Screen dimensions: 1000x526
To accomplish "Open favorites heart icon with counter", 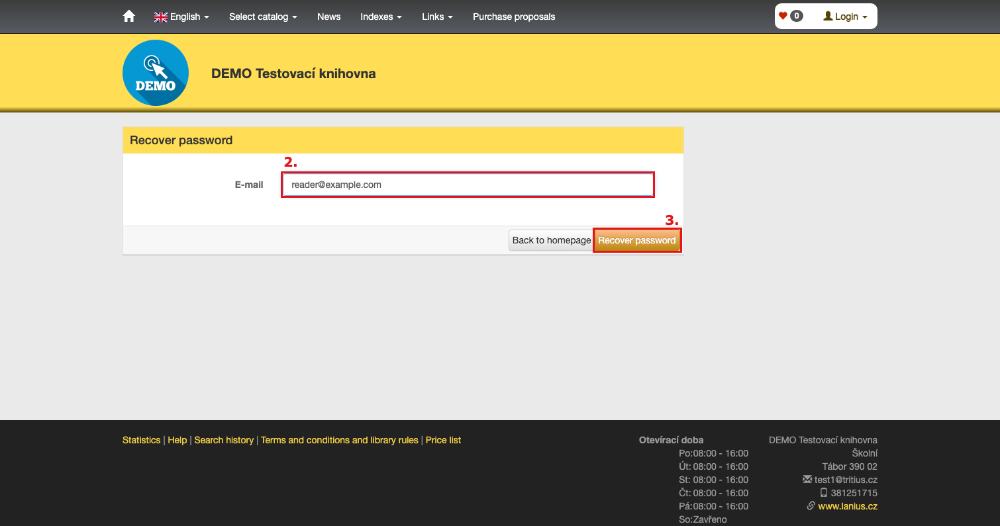I will tap(791, 16).
